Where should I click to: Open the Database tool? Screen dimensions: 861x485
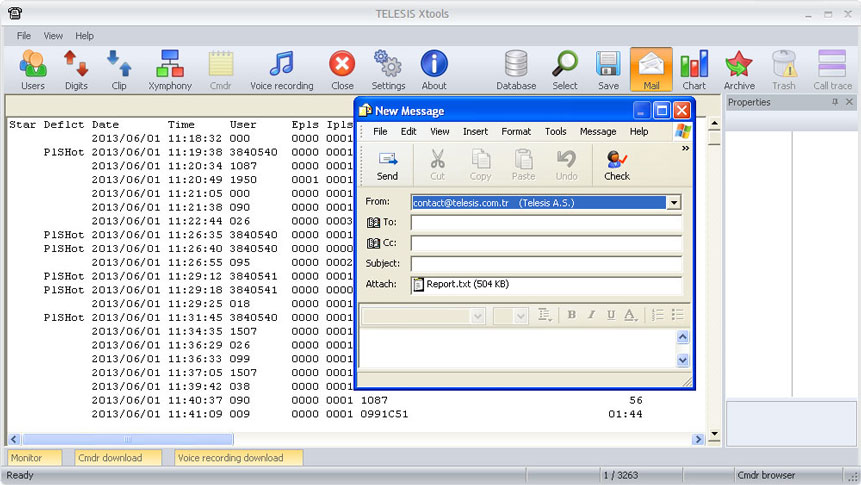[516, 70]
